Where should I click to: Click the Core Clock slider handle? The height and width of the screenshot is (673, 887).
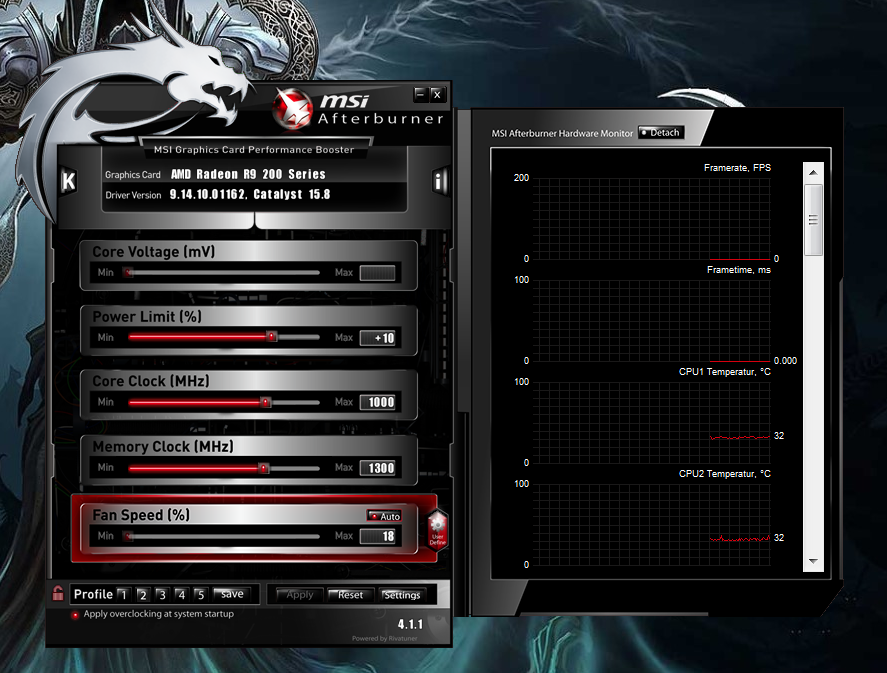265,402
